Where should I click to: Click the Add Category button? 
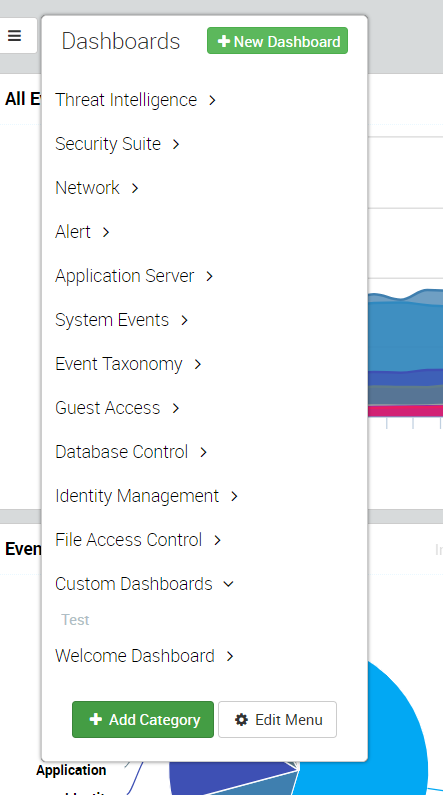(x=143, y=719)
